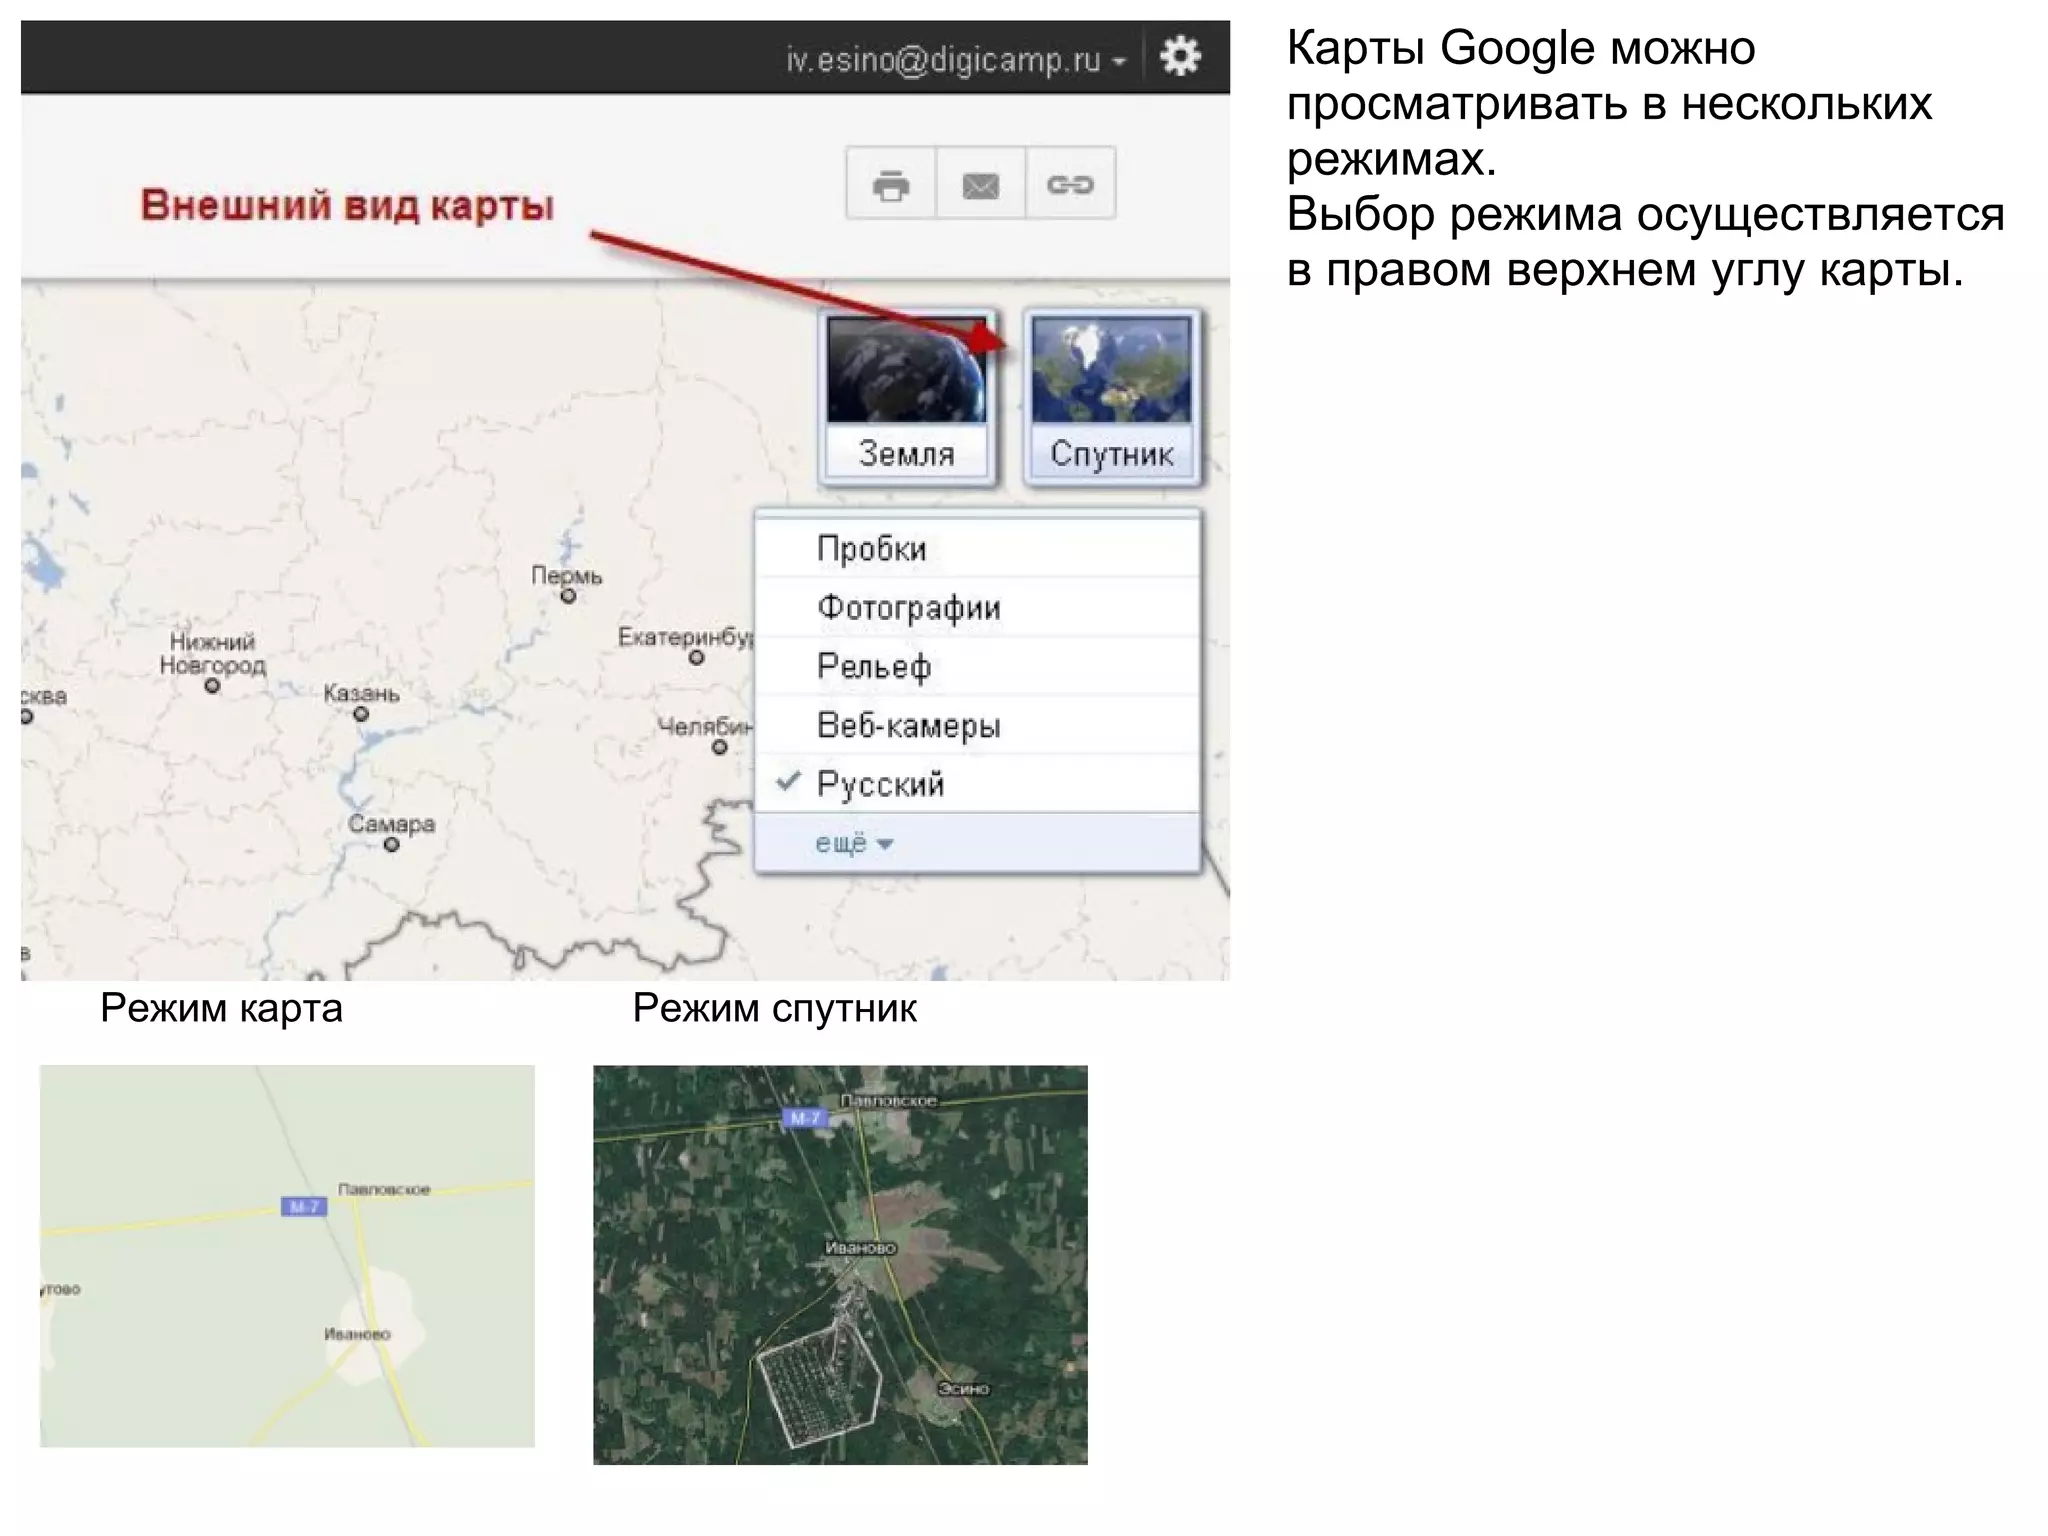Screen dimensions: 2048x1536
Task: Click the Режим спутник satellite image
Action: pyautogui.click(x=840, y=1264)
